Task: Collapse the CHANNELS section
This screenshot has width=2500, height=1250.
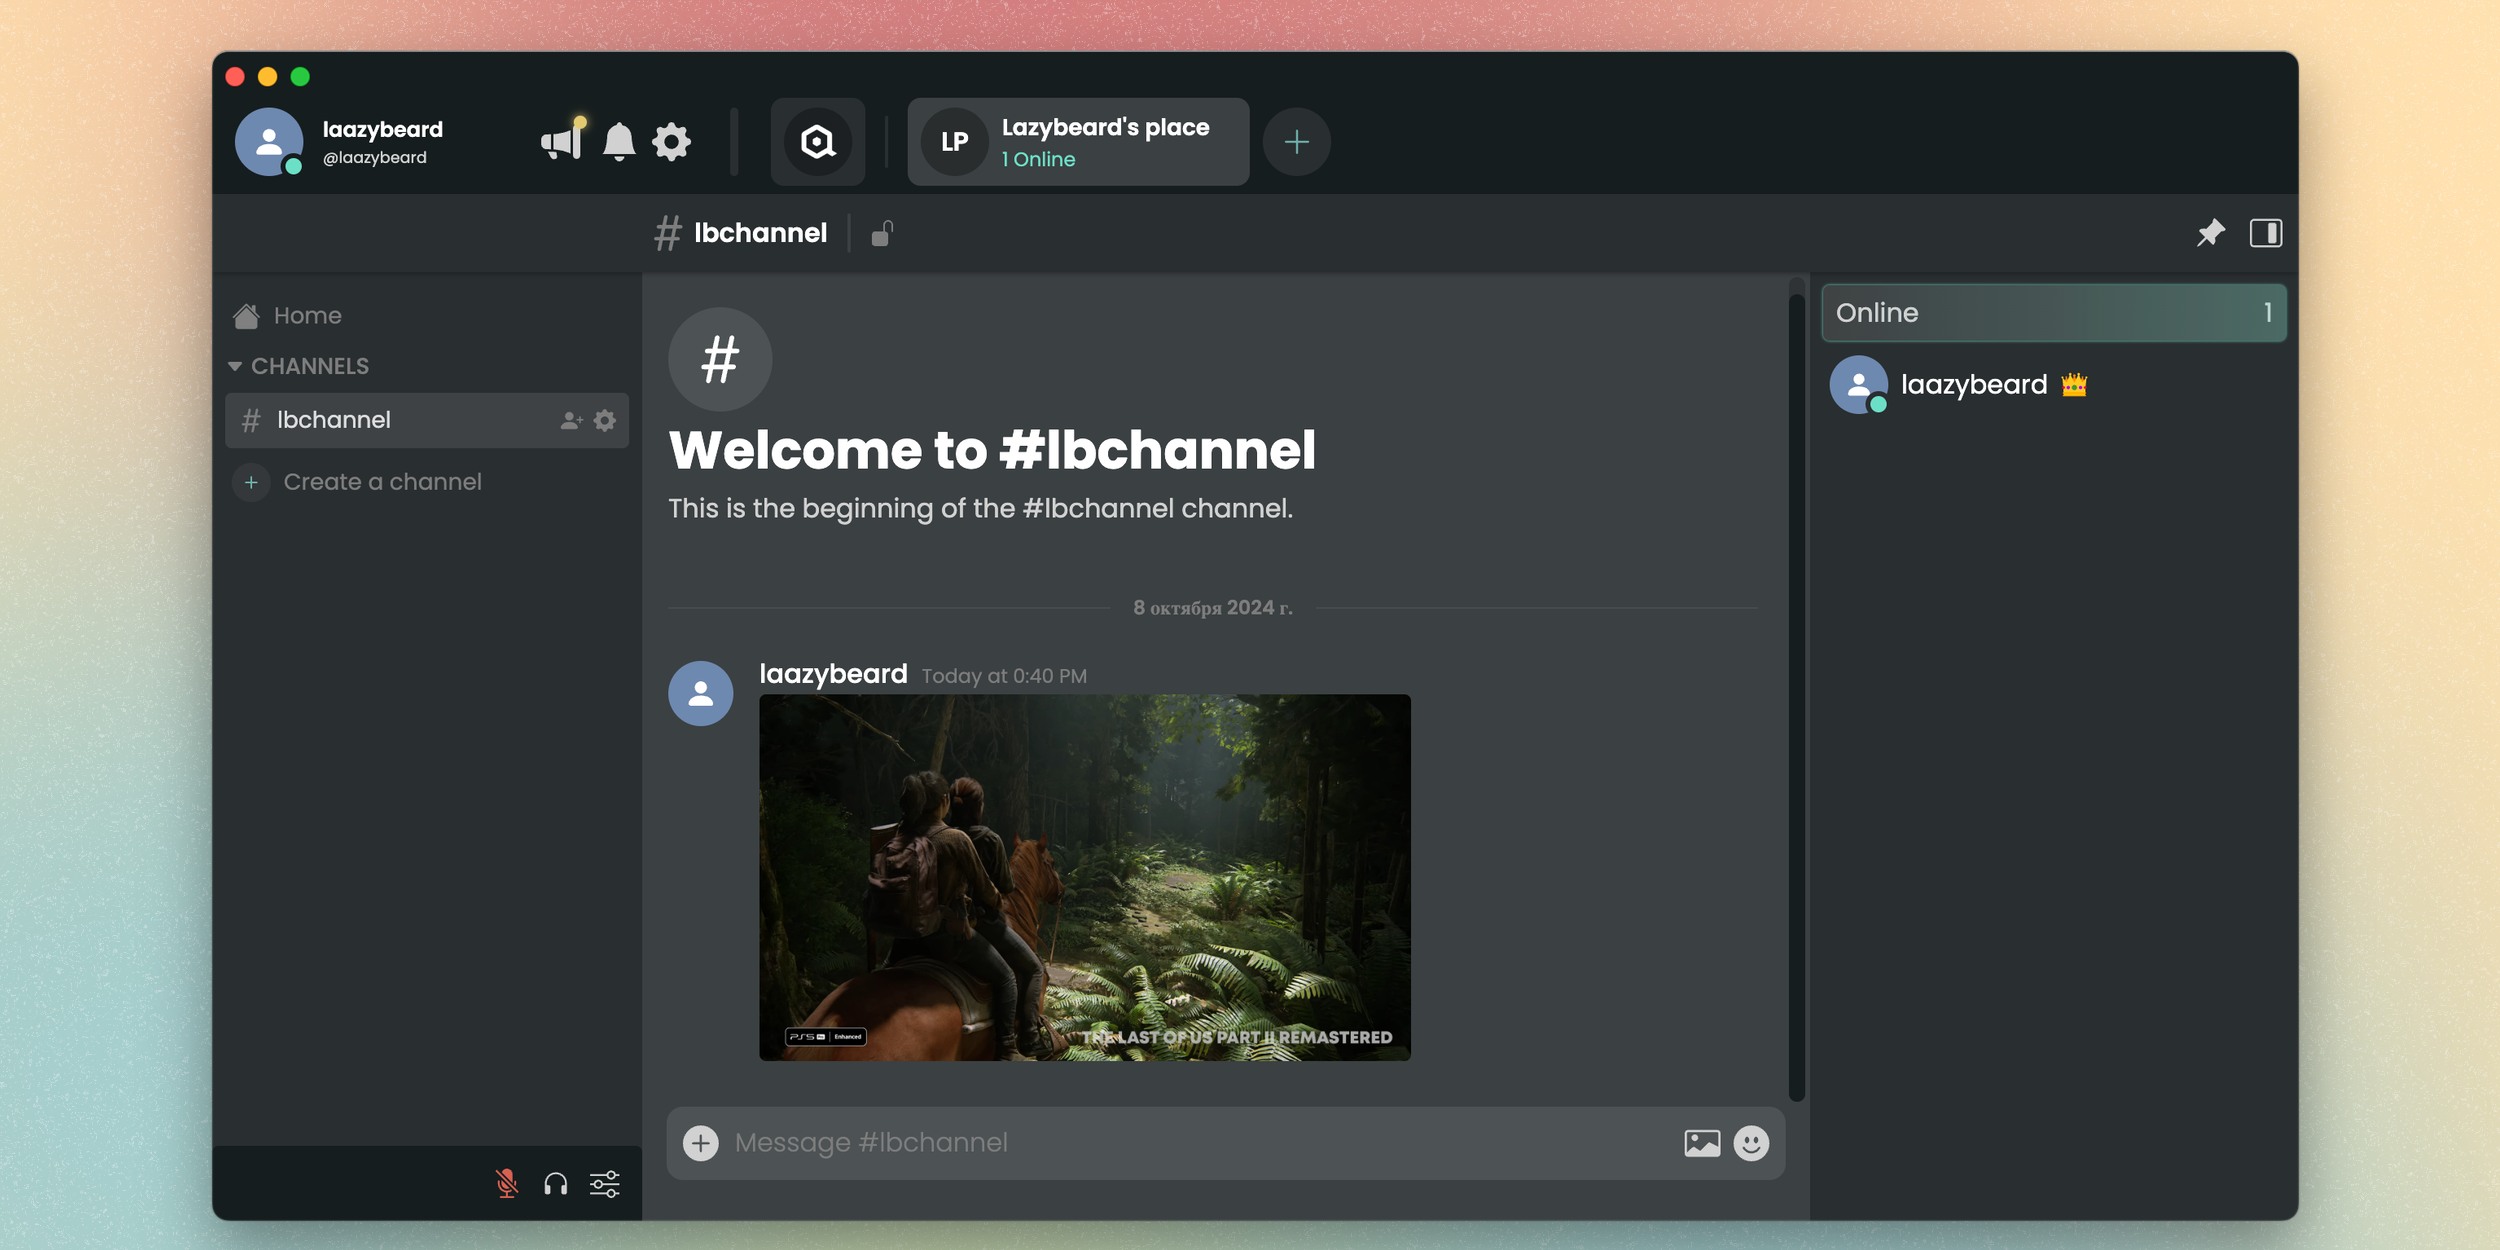Action: [299, 366]
